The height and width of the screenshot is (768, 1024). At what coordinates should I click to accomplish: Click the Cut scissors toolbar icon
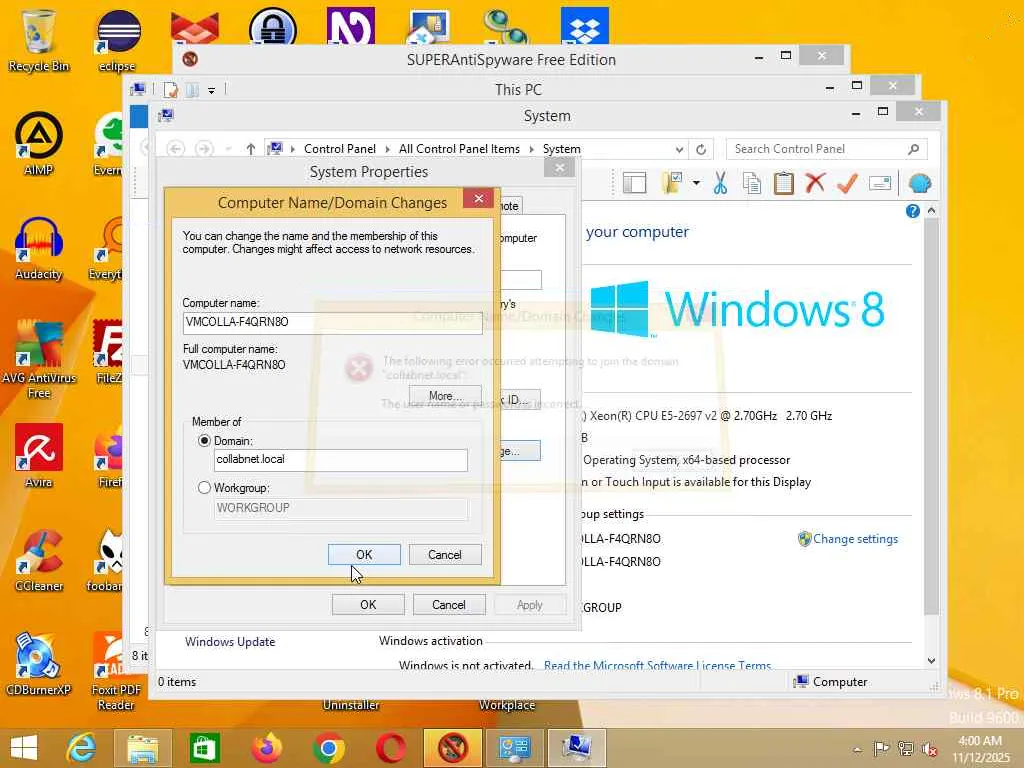click(720, 184)
